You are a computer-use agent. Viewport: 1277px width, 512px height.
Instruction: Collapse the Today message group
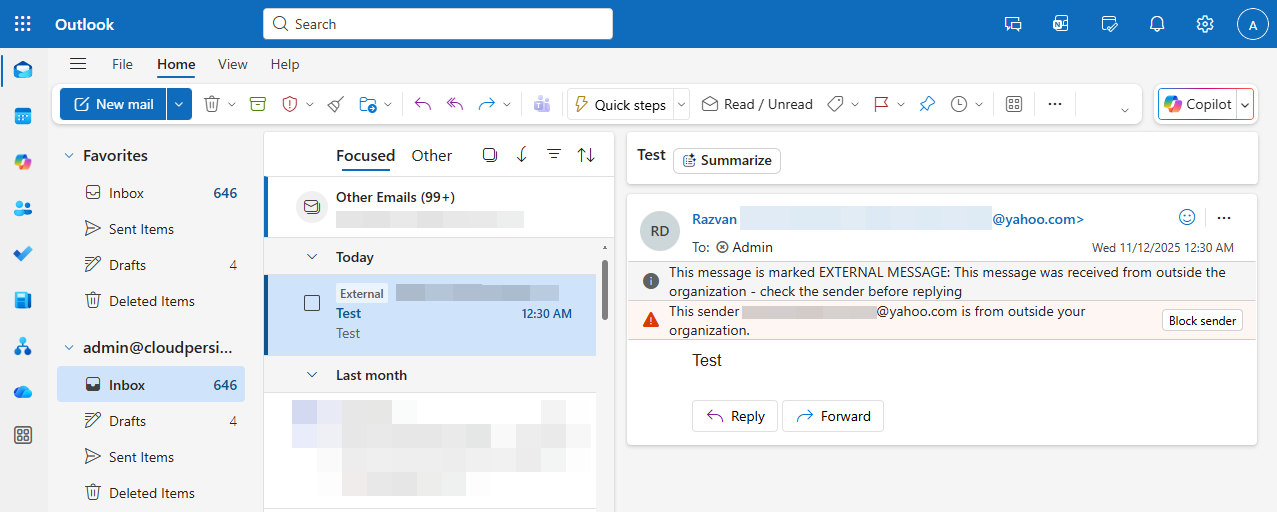(312, 257)
